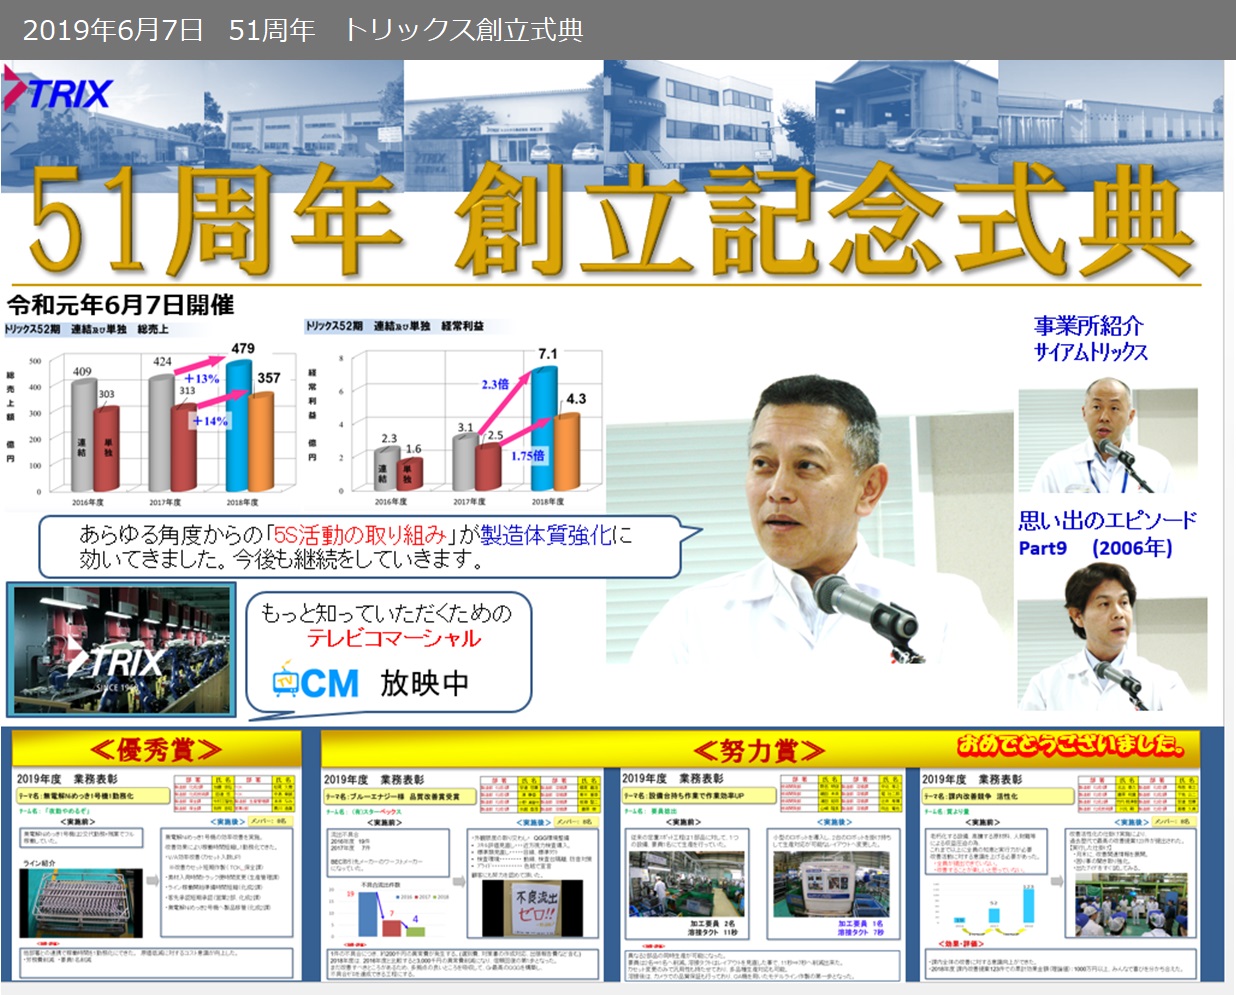Click the ＜優秀賞＞ award header
Screen dimensions: 1236x995
[x=156, y=749]
